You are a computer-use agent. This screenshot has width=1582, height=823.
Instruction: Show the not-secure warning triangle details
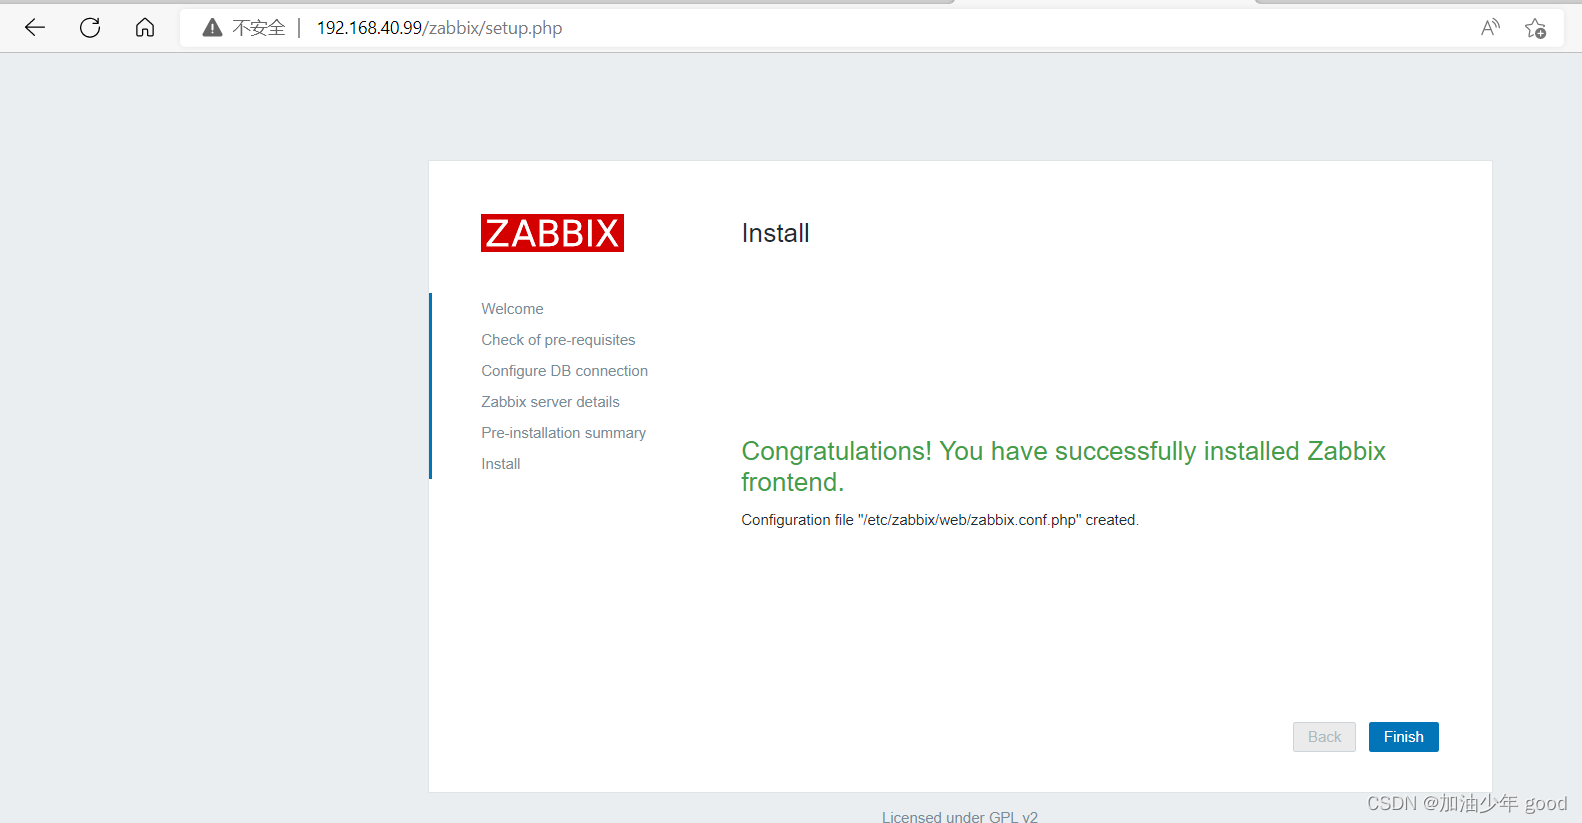(x=212, y=28)
